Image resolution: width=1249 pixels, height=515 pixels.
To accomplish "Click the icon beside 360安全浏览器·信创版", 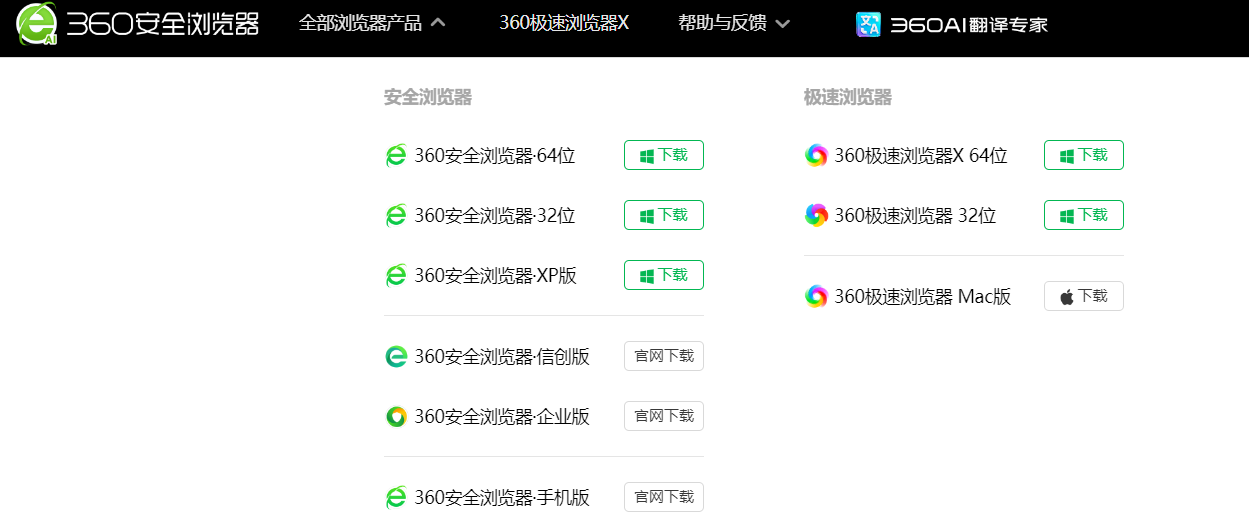I will click(396, 357).
